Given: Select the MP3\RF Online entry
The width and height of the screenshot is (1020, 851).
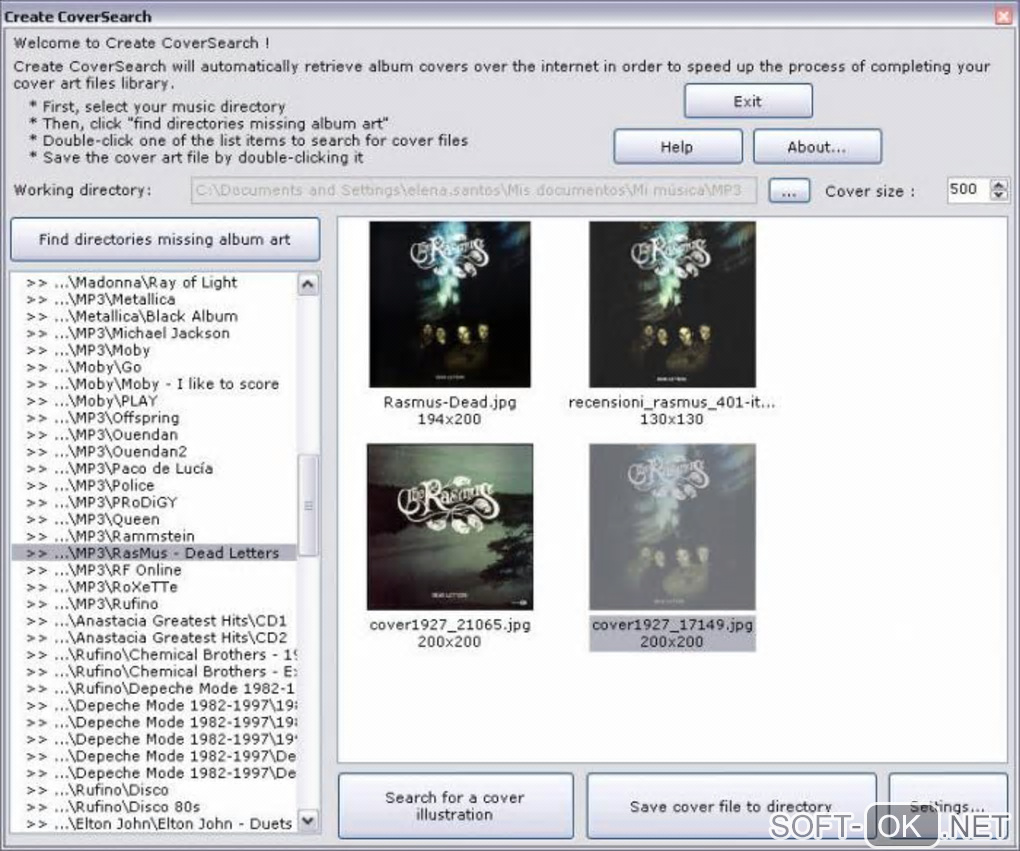Looking at the screenshot, I should click(154, 570).
